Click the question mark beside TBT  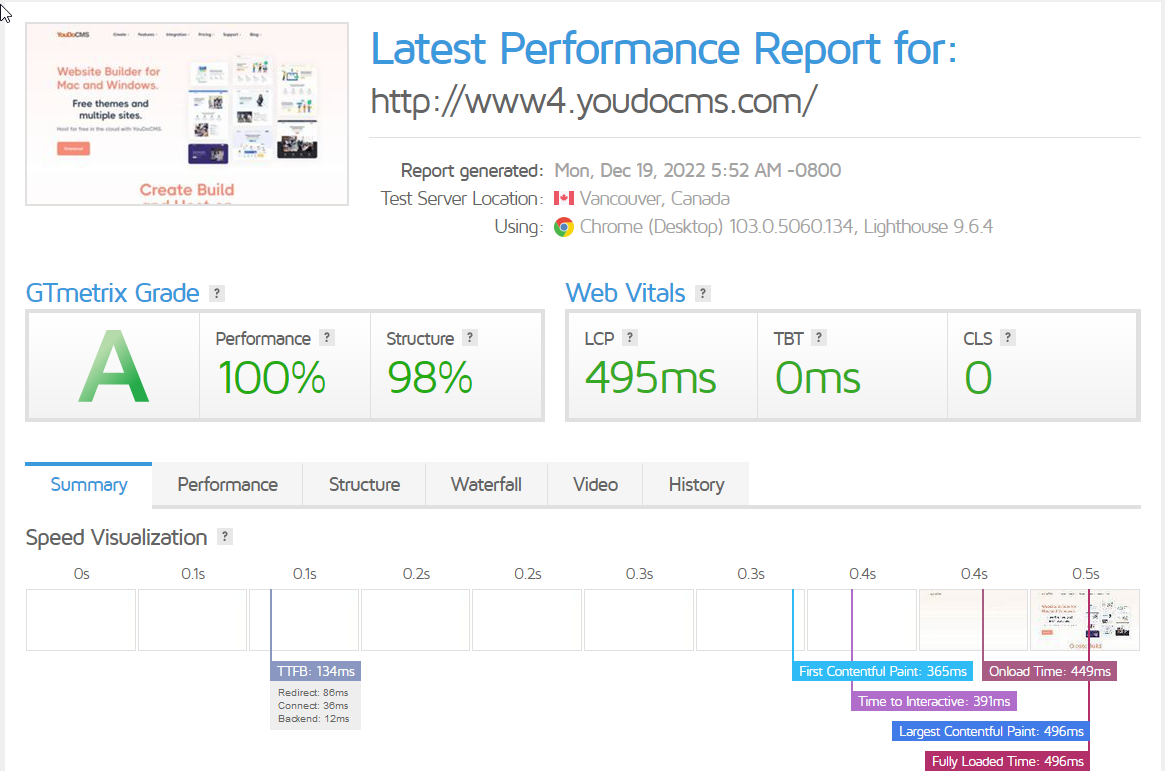[818, 338]
